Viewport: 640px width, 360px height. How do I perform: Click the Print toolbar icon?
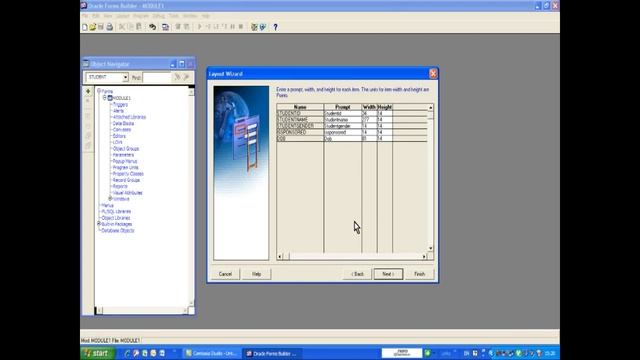(109, 27)
